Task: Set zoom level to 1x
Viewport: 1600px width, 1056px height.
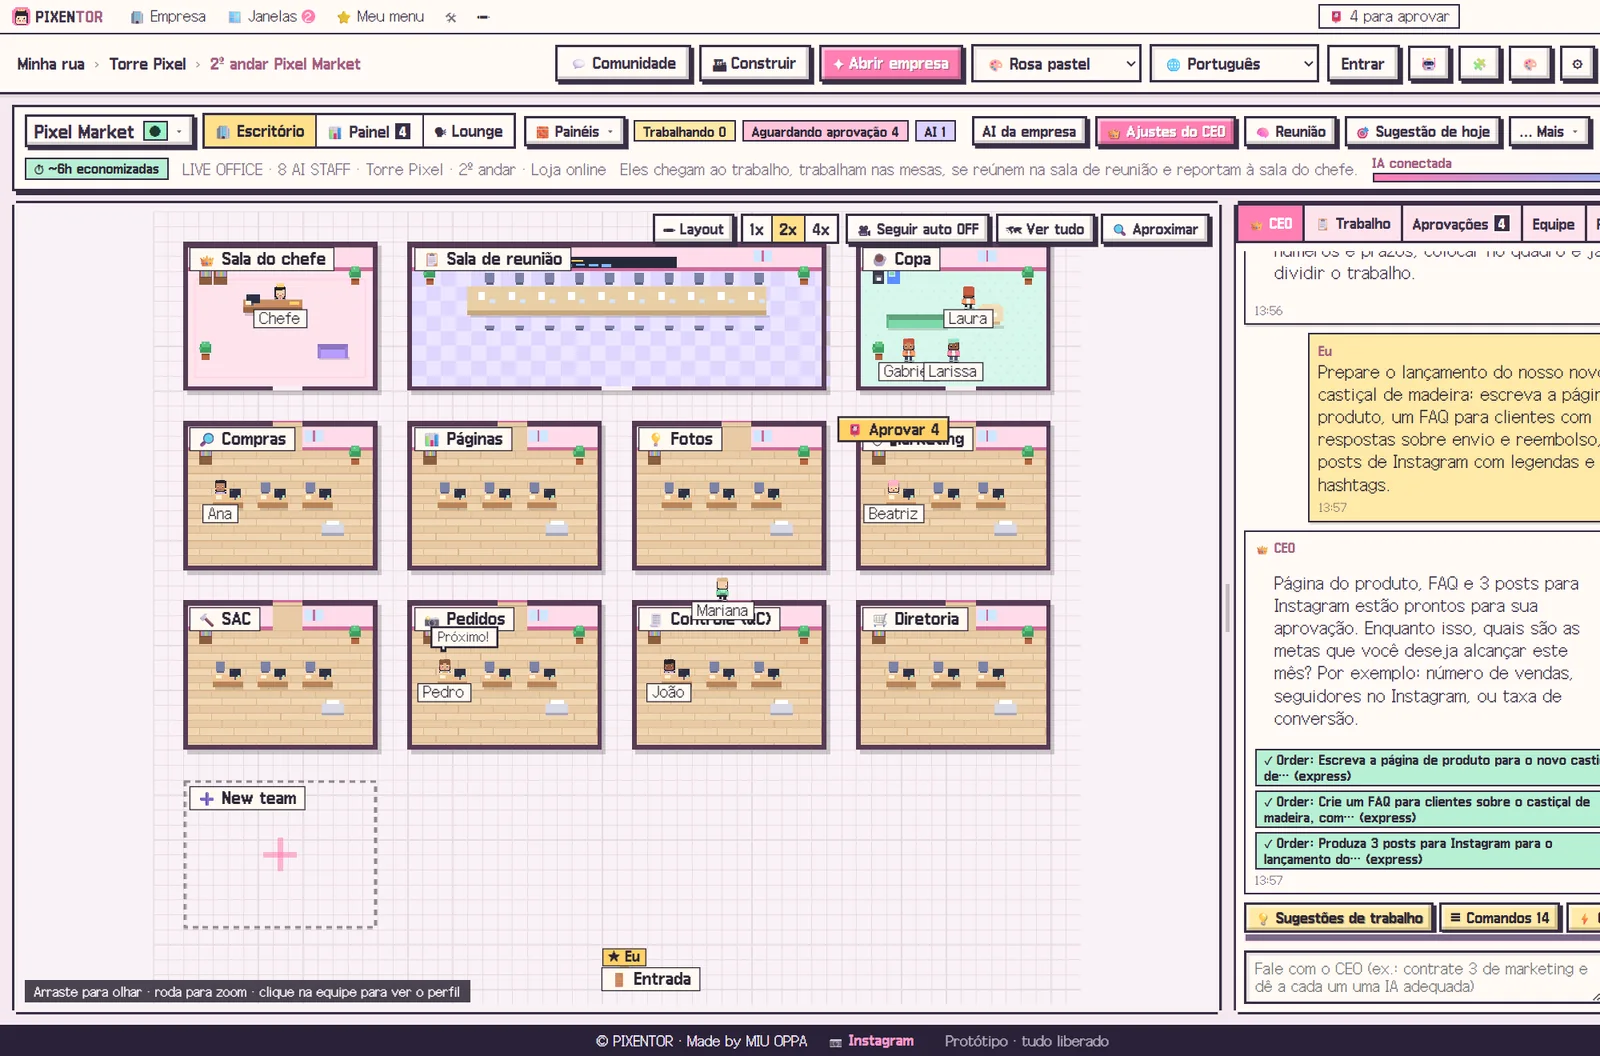Action: coord(757,229)
